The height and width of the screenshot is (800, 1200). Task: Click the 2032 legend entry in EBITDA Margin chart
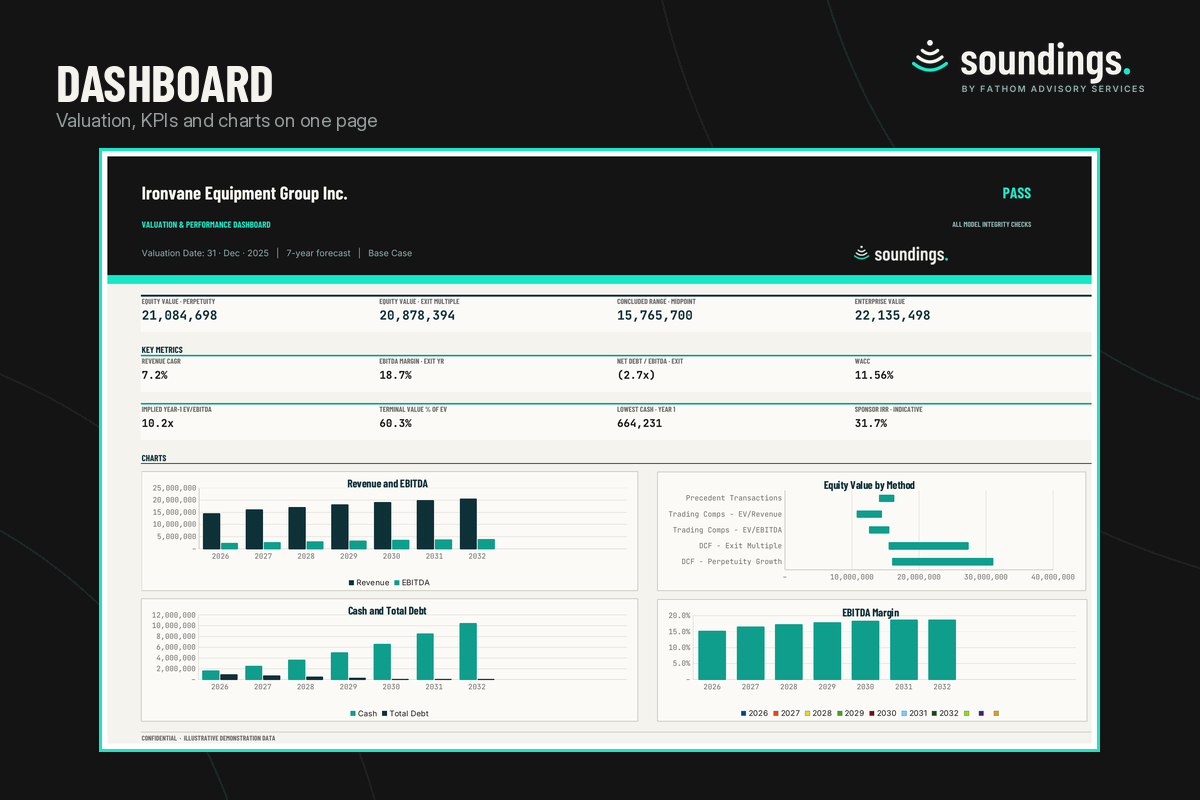click(x=945, y=713)
